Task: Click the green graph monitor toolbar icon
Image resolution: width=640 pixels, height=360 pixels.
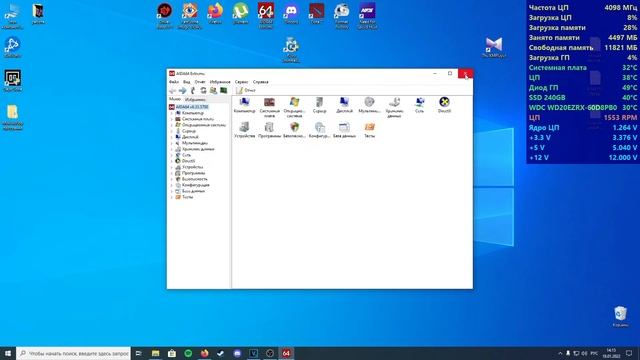Action: 223,91
